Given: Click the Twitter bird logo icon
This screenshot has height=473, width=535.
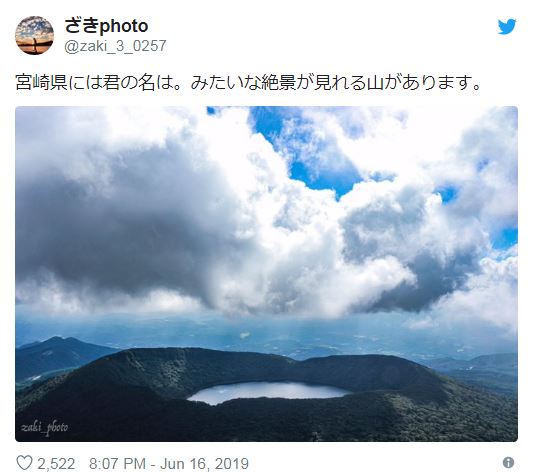Looking at the screenshot, I should tap(506, 27).
